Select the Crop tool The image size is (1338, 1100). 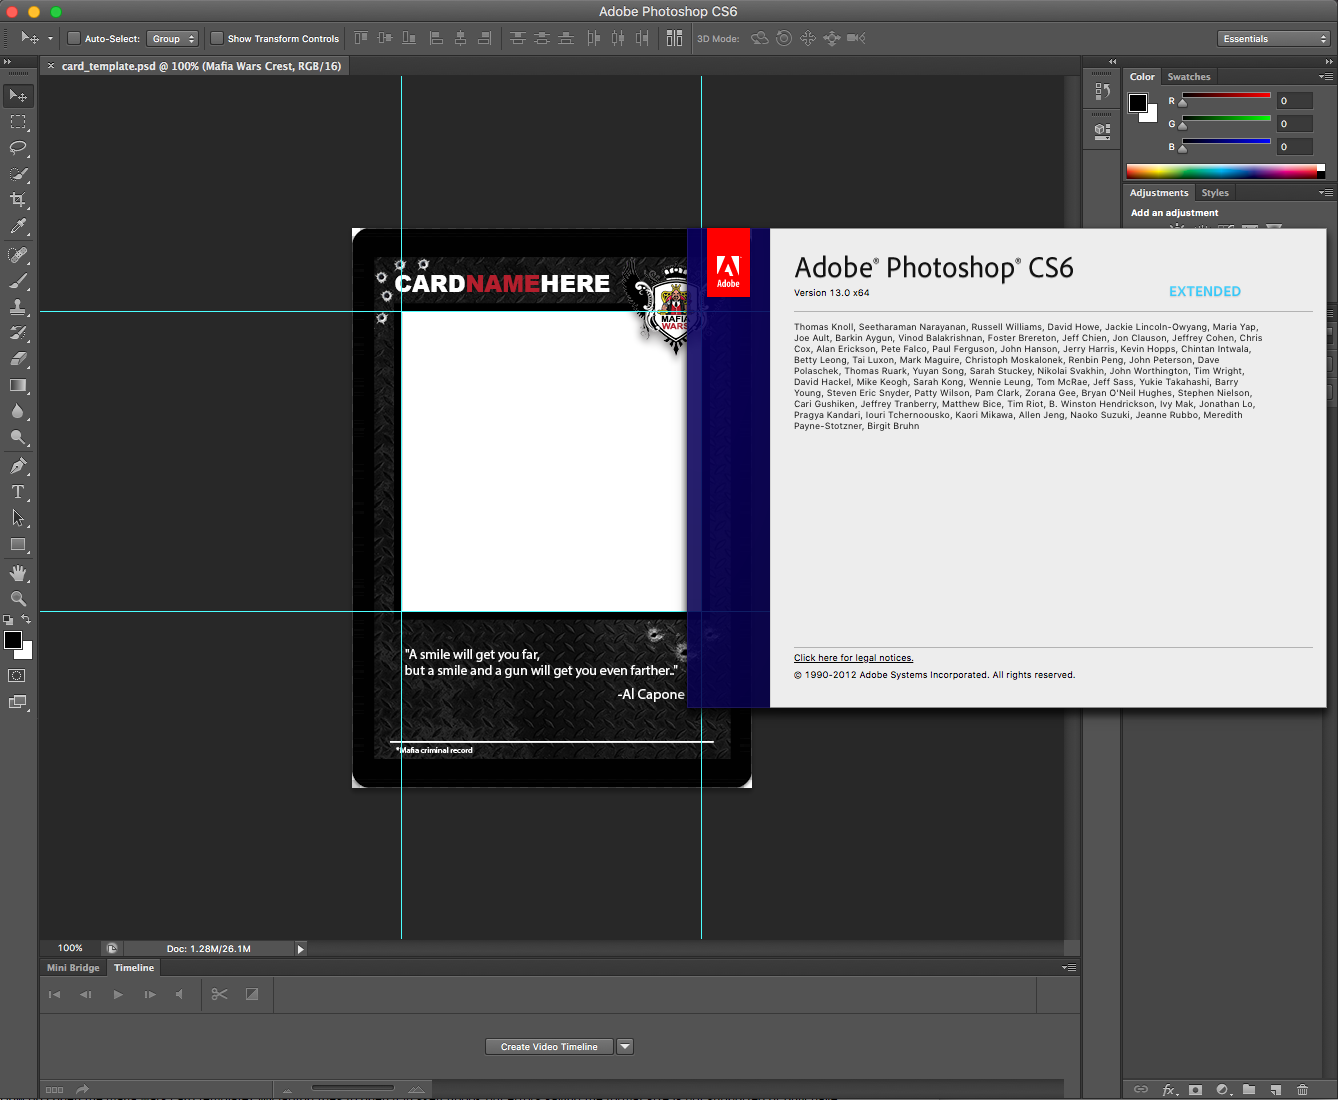pyautogui.click(x=18, y=200)
